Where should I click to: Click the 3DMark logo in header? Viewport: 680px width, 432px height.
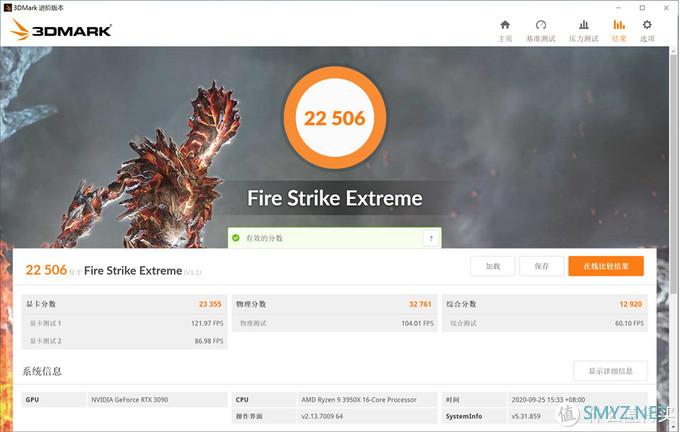[61, 30]
